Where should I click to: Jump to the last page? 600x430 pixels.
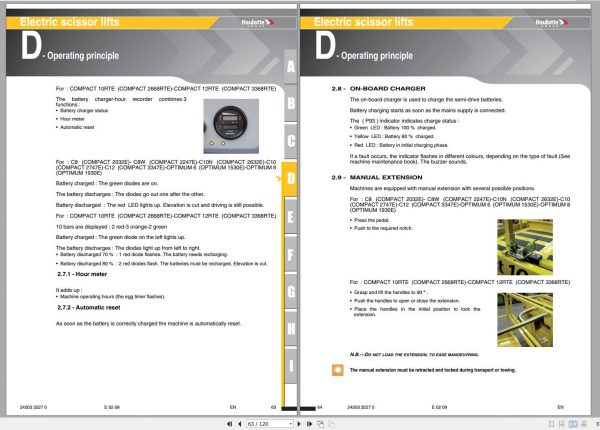coord(309,424)
